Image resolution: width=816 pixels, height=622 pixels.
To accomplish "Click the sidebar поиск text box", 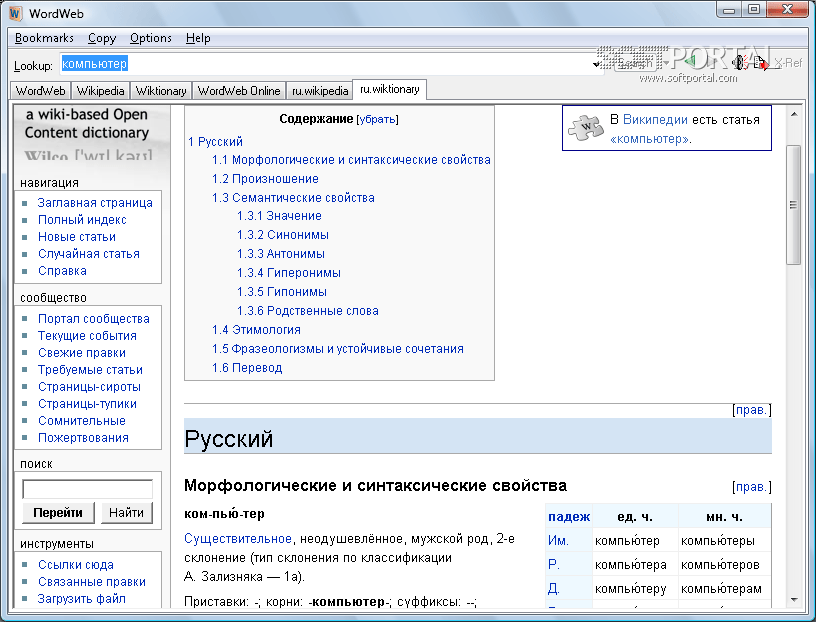I will pyautogui.click(x=87, y=489).
